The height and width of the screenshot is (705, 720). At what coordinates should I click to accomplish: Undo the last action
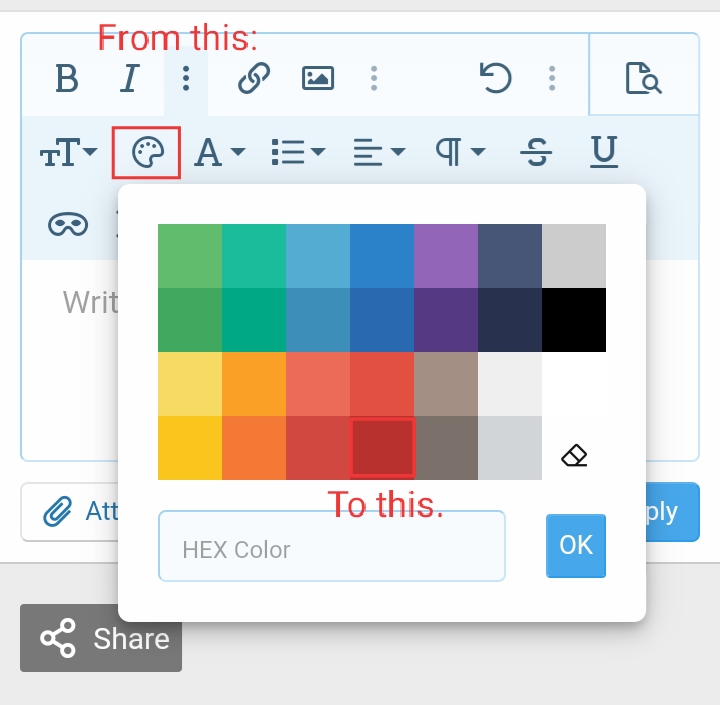tap(496, 78)
